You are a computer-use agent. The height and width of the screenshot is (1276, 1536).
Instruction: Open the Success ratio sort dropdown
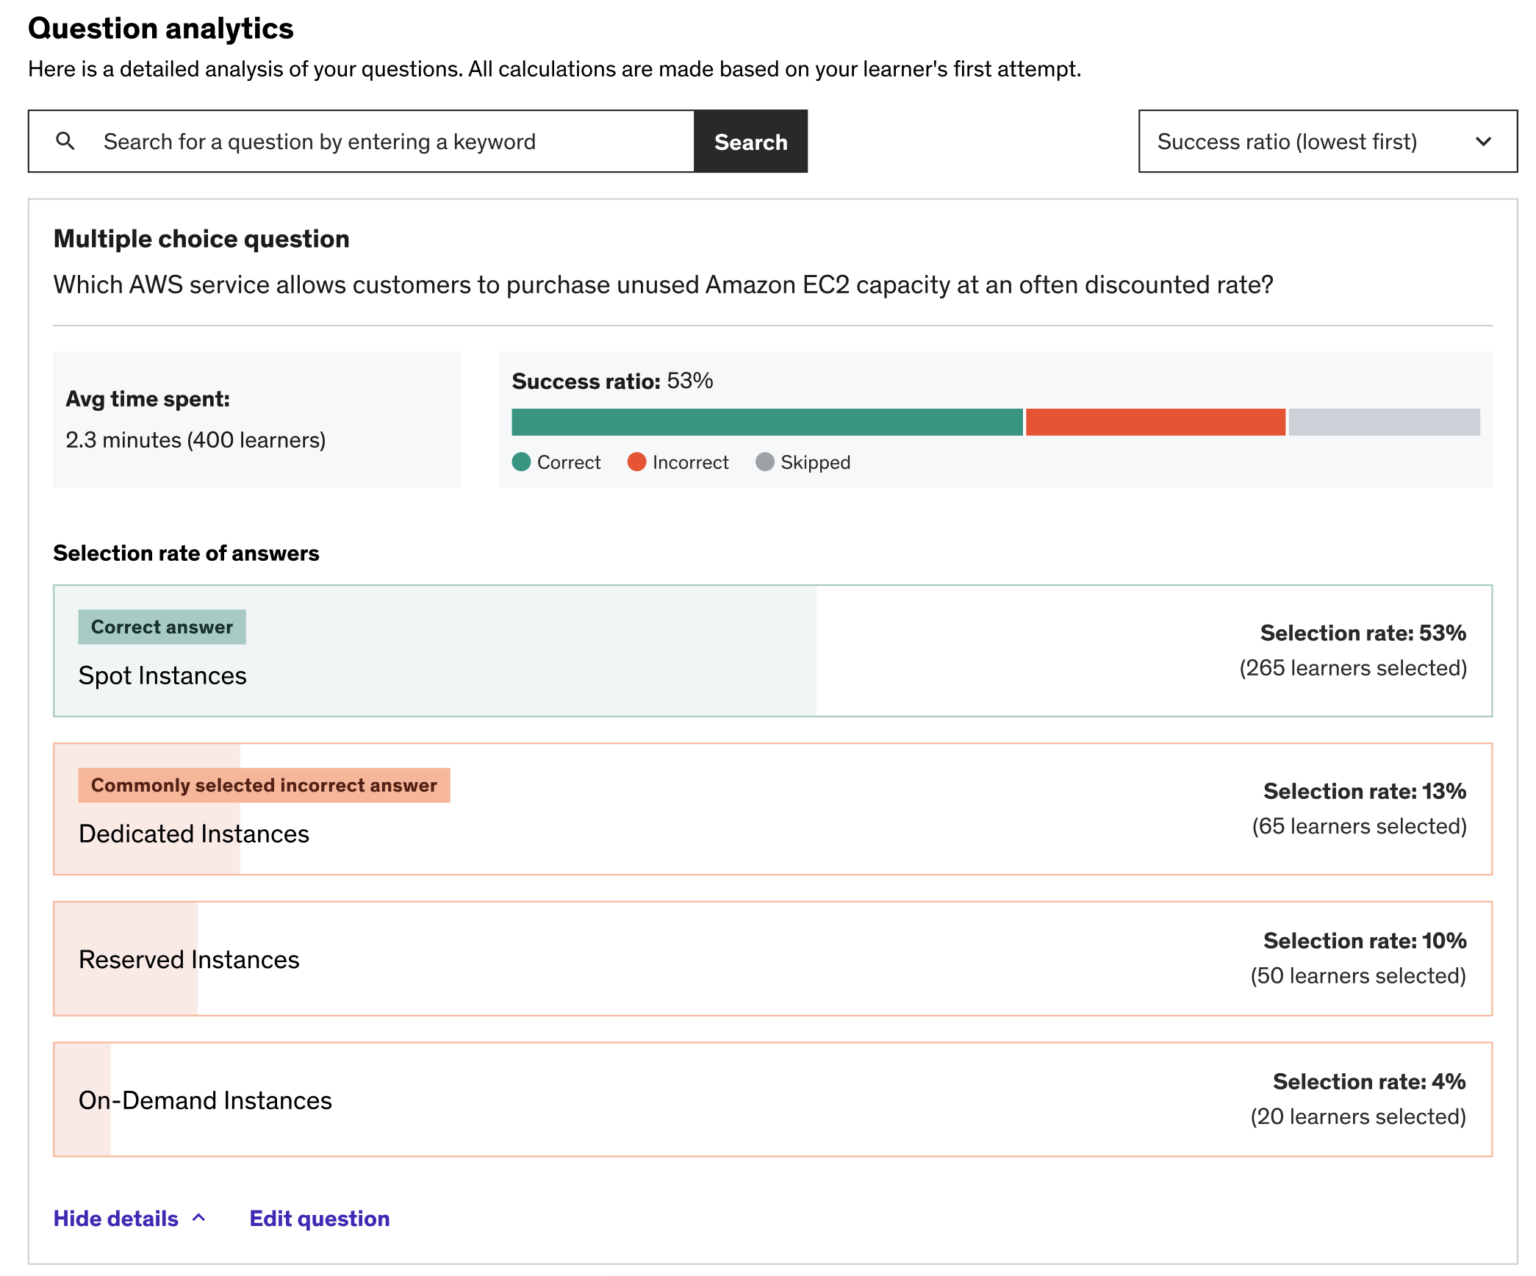point(1327,141)
